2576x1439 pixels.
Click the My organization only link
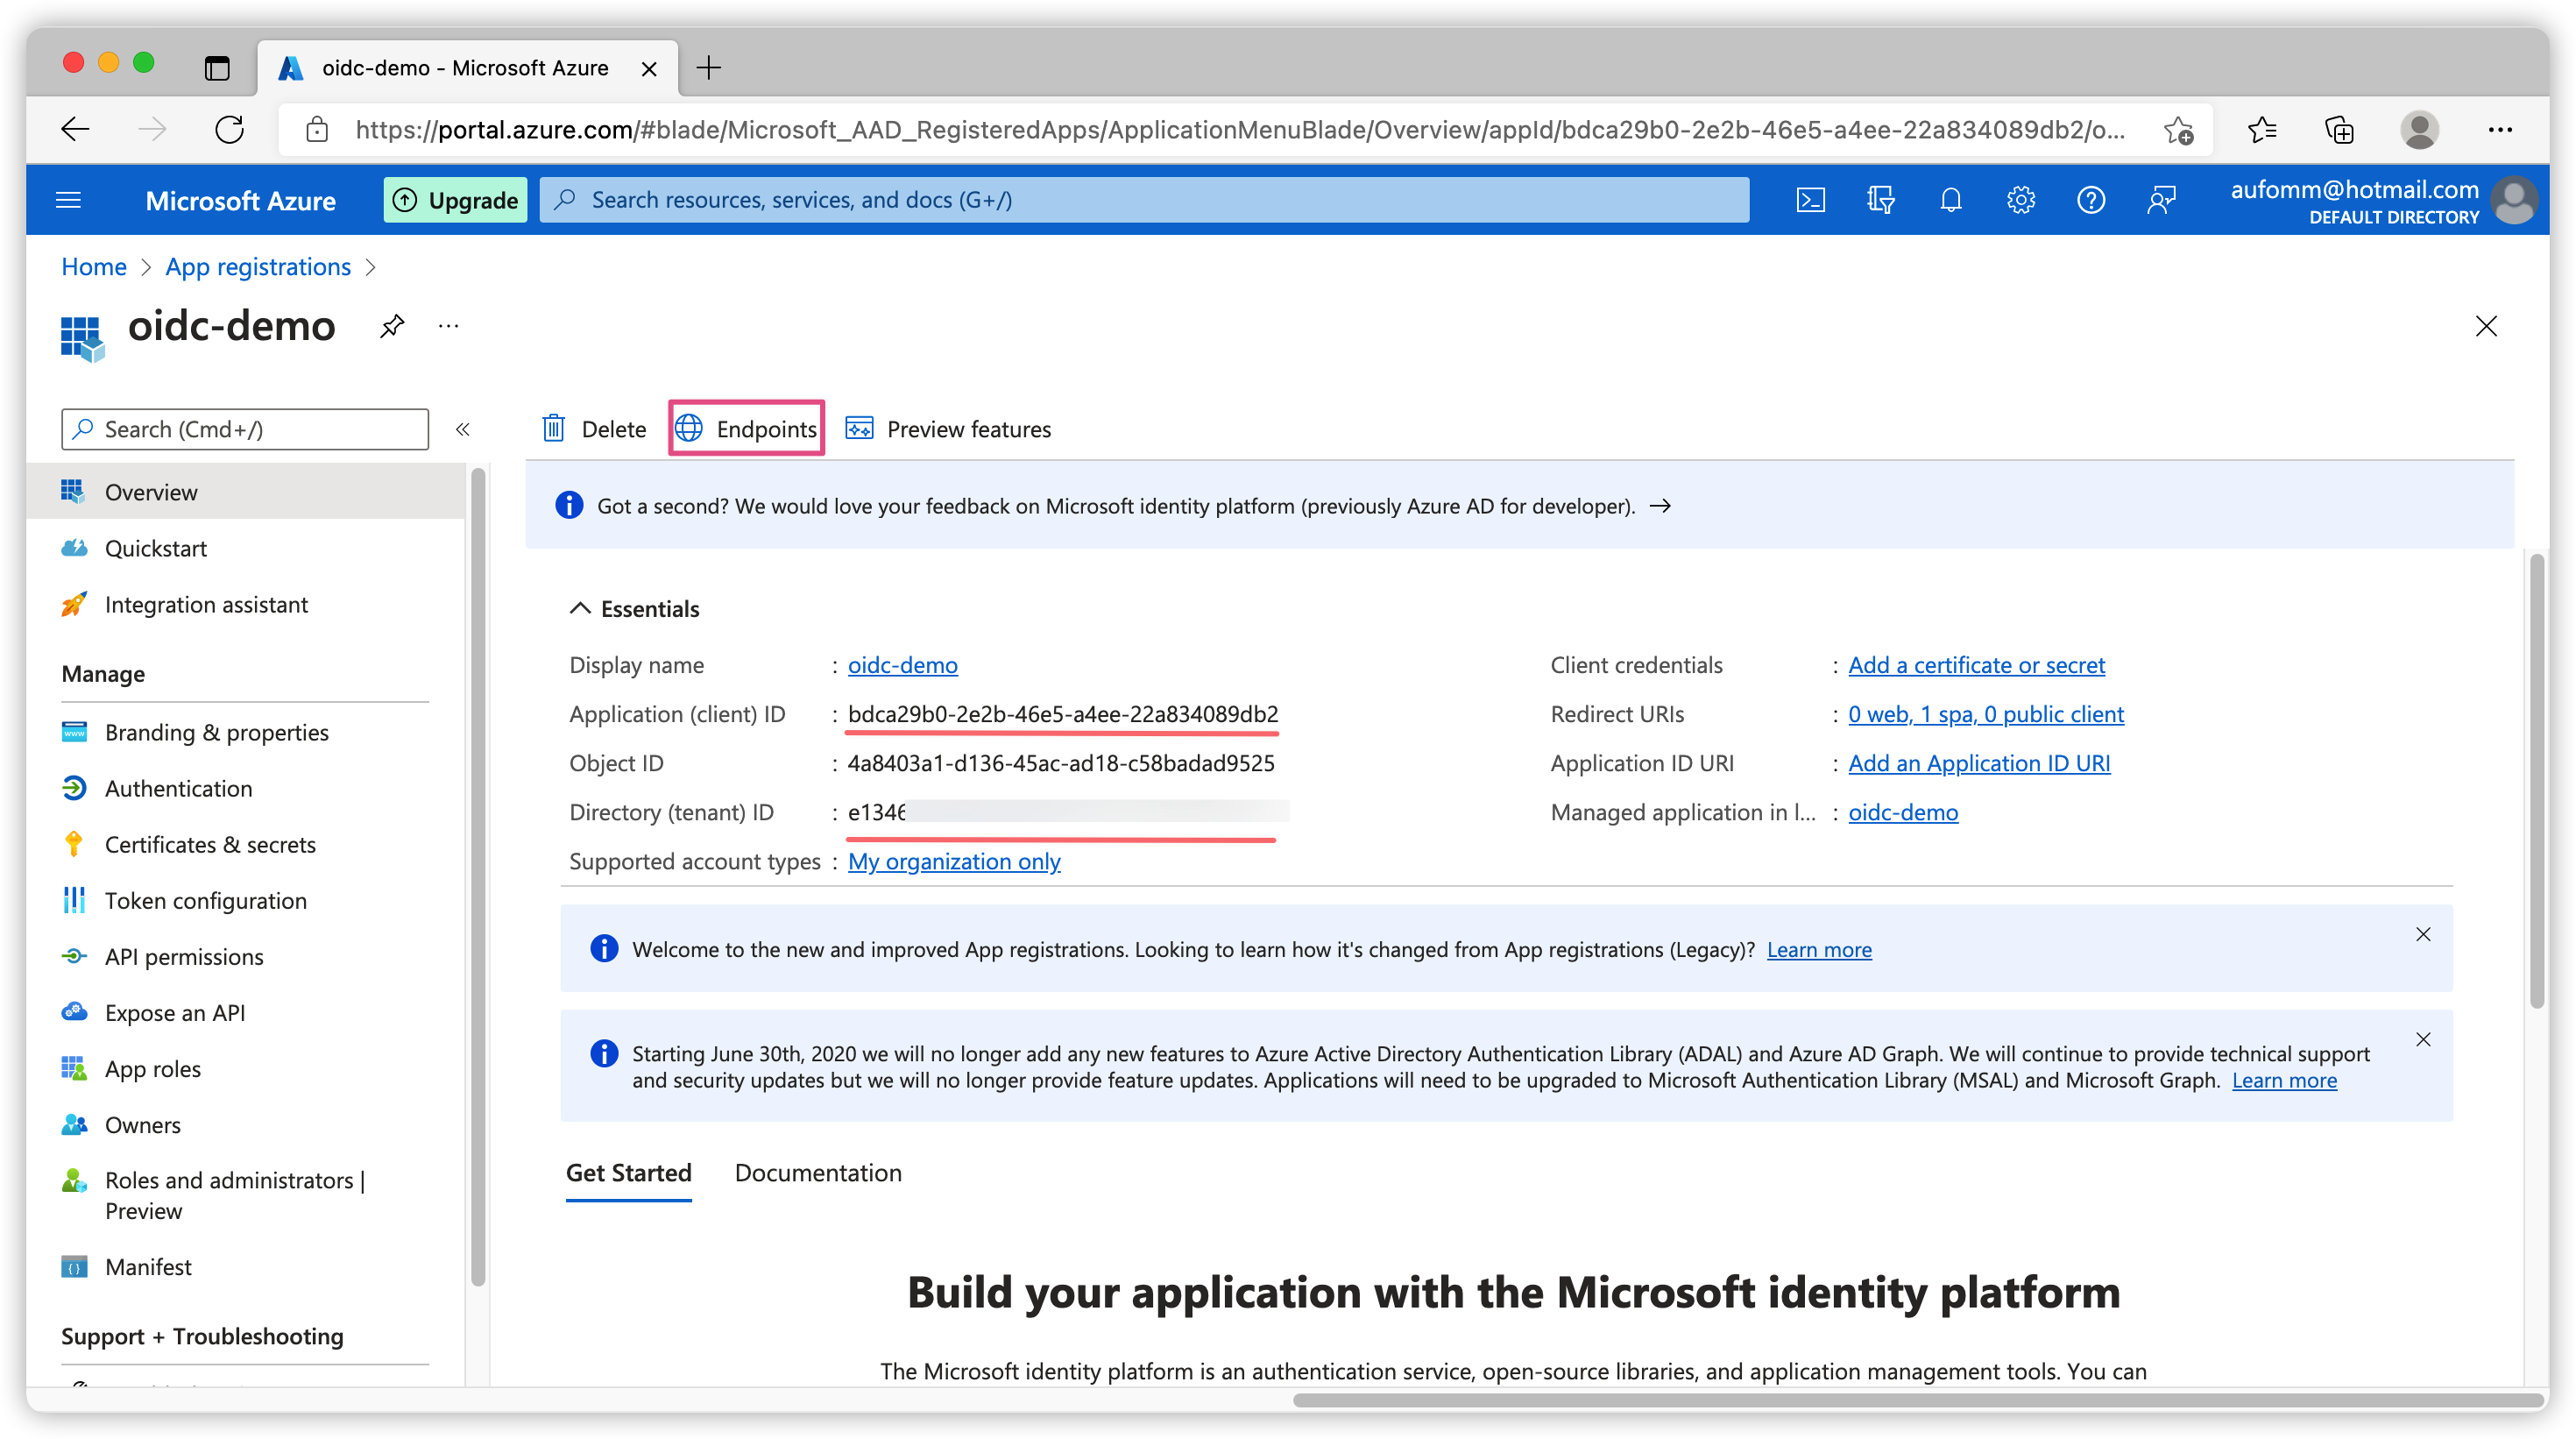pos(953,861)
